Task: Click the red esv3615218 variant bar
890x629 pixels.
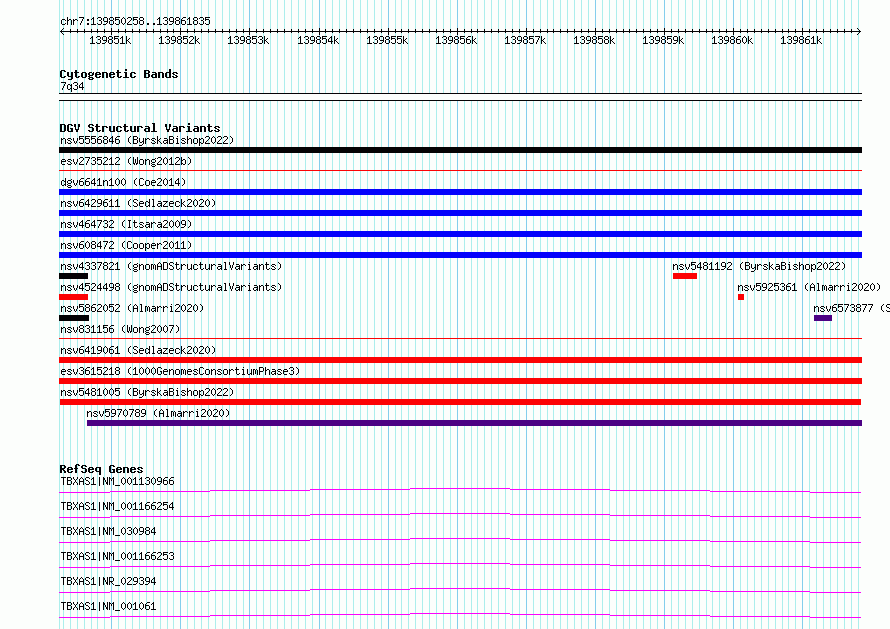Action: point(460,381)
